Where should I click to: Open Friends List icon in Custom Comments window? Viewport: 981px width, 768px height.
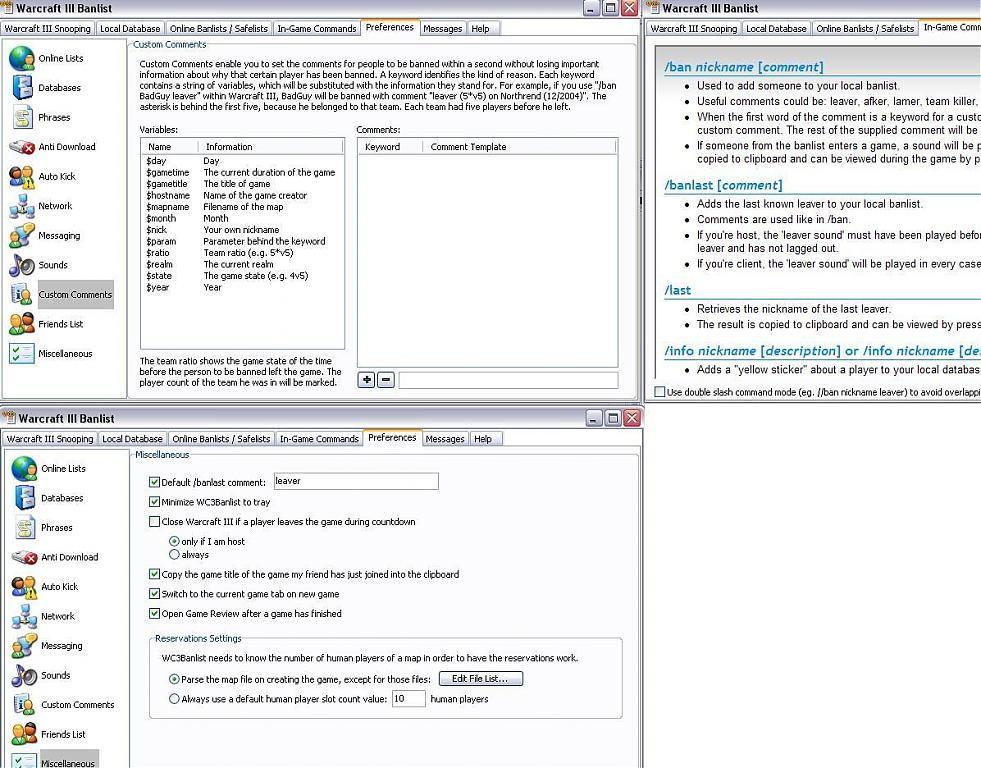[x=22, y=324]
